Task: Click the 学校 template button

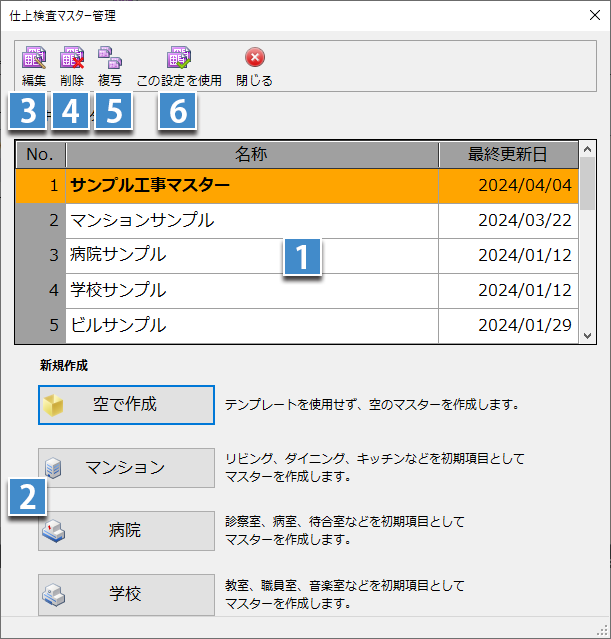Action: click(x=126, y=595)
